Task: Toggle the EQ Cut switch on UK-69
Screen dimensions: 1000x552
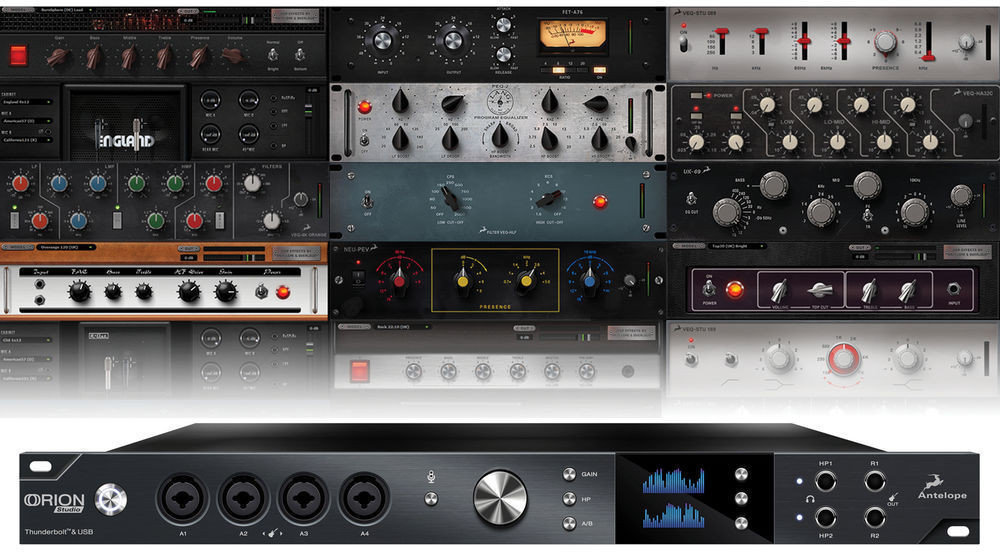Action: tap(691, 200)
